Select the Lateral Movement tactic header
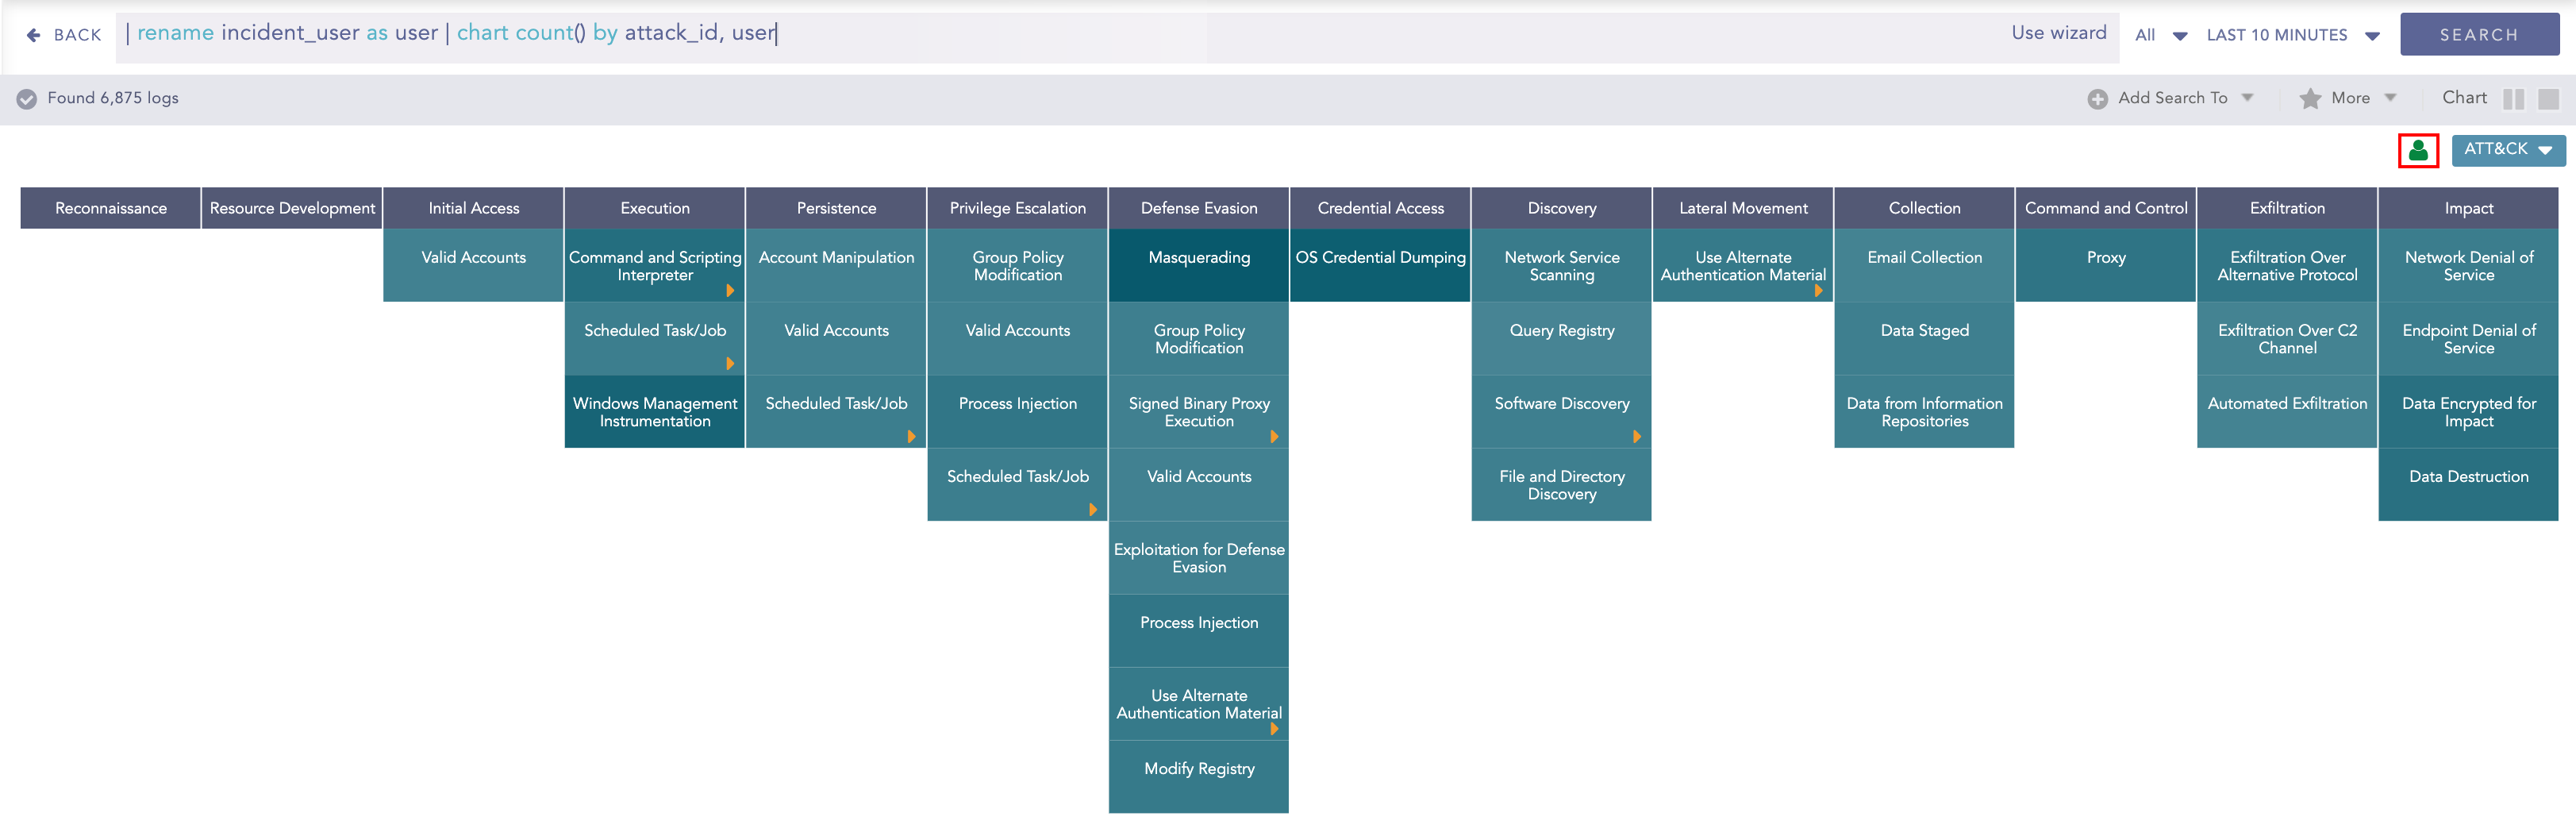 [x=1742, y=208]
